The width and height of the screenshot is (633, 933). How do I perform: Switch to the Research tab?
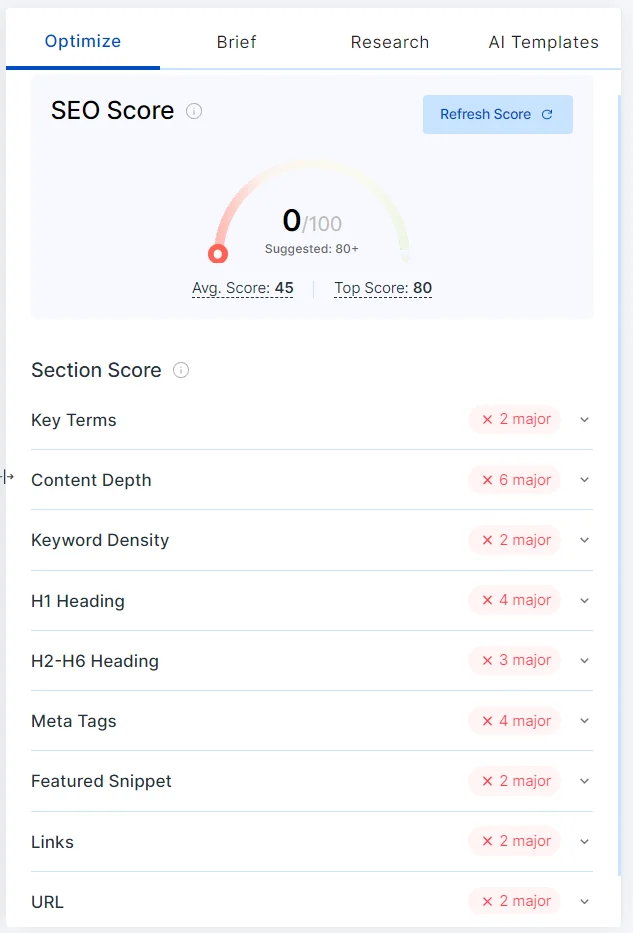(x=389, y=42)
